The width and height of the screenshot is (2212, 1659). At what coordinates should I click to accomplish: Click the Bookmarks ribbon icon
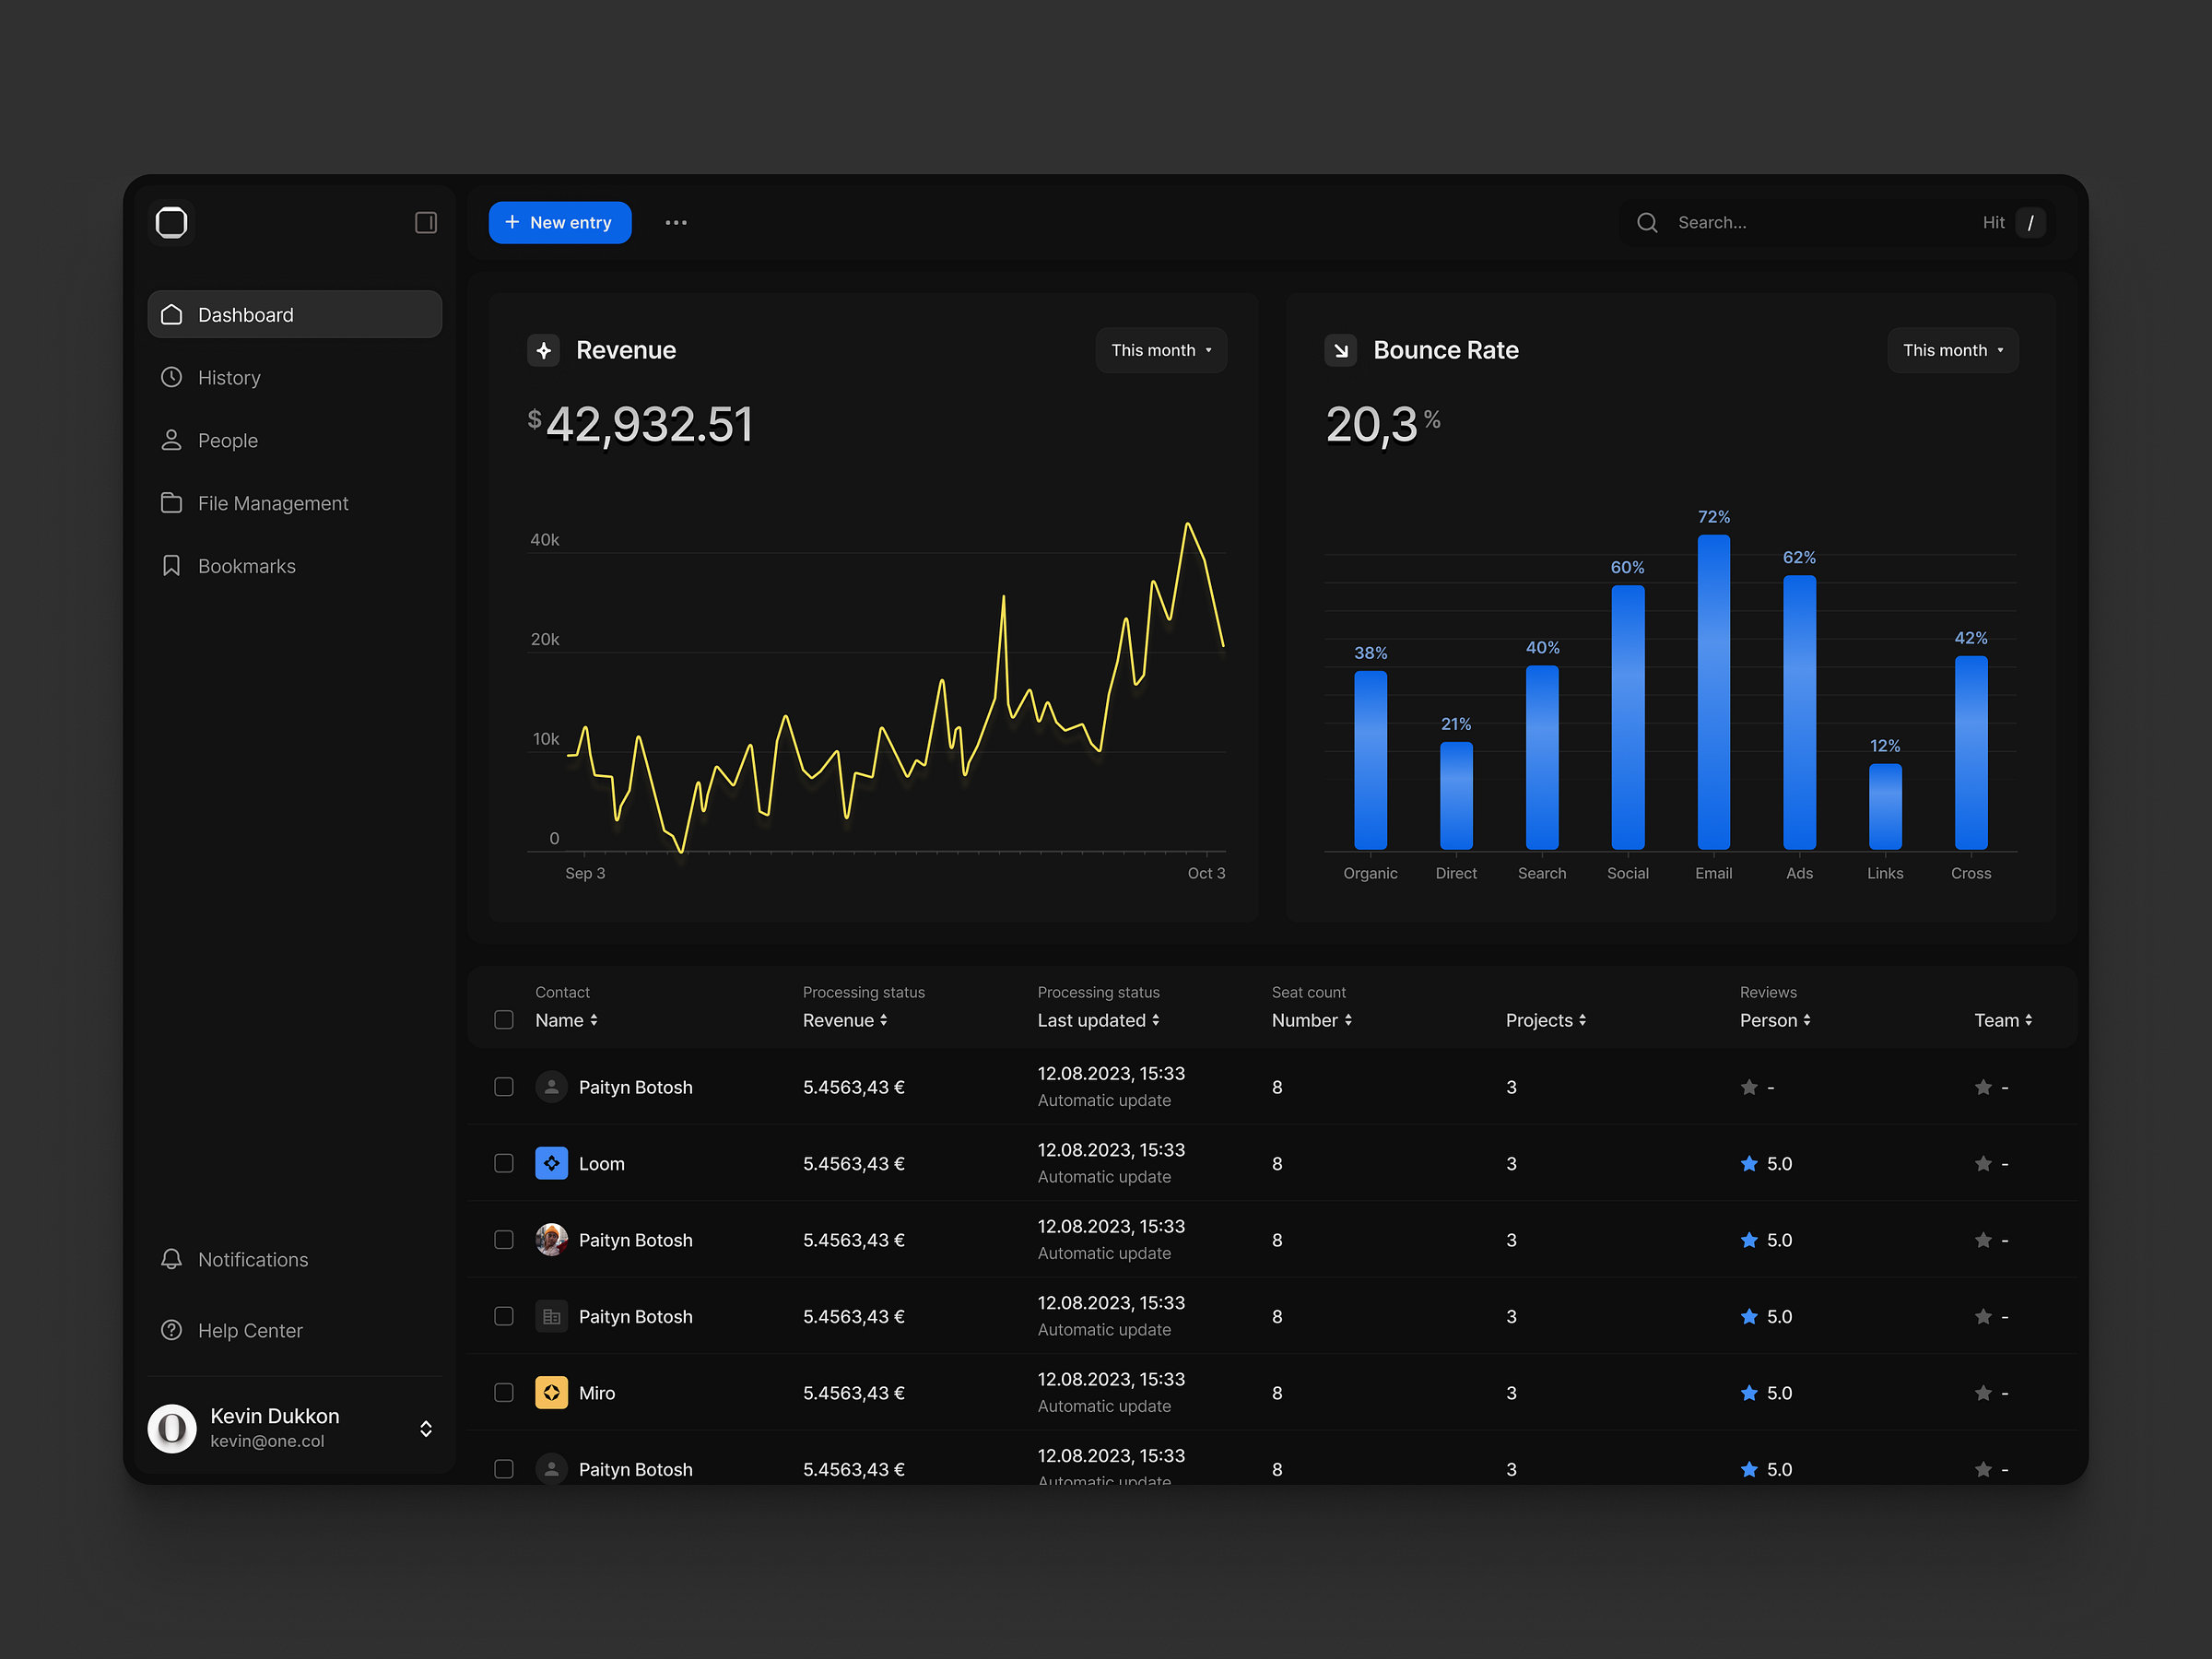tap(172, 566)
